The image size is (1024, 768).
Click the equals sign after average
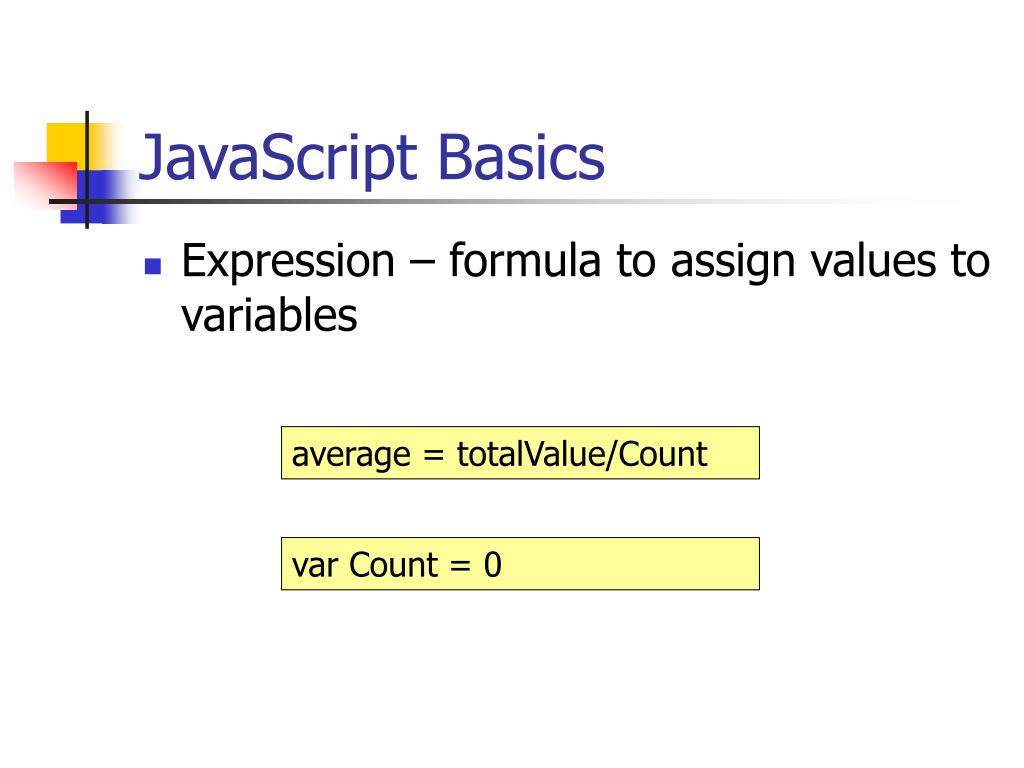[434, 455]
